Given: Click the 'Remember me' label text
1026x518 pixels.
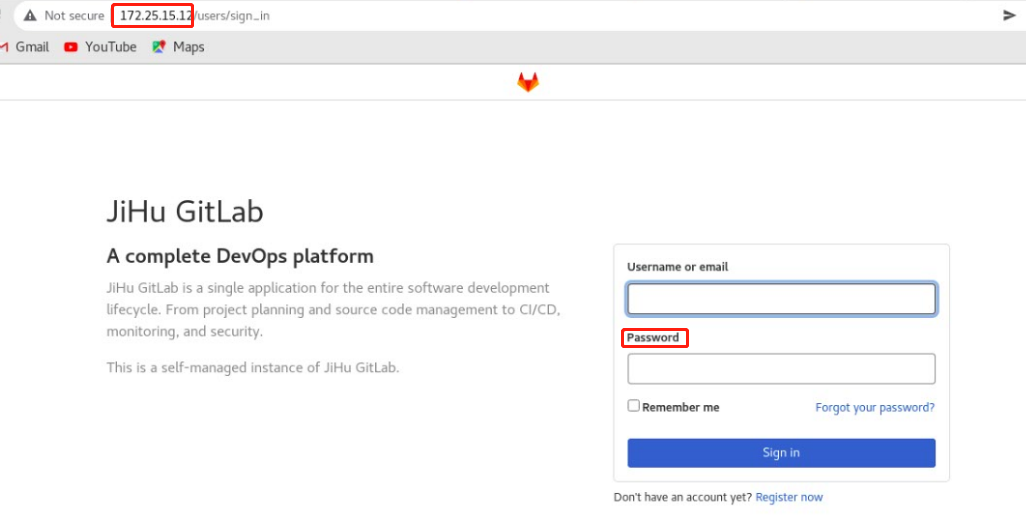Looking at the screenshot, I should [x=681, y=407].
